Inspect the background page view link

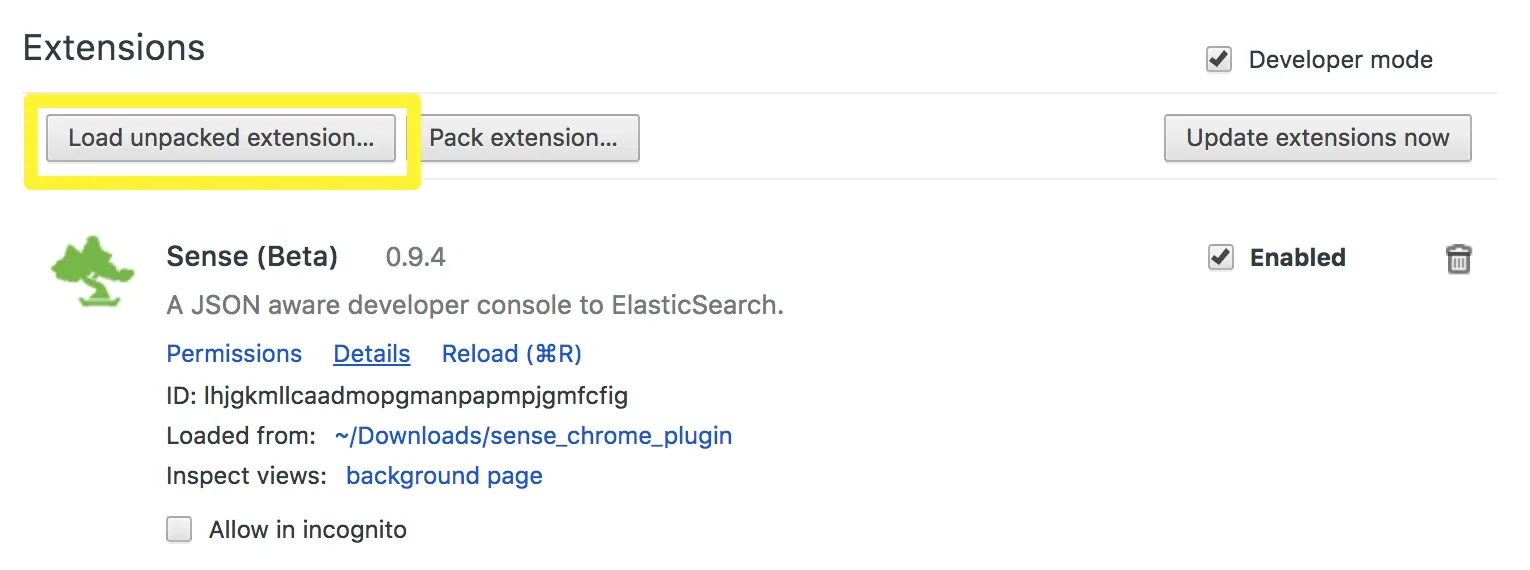pos(444,476)
